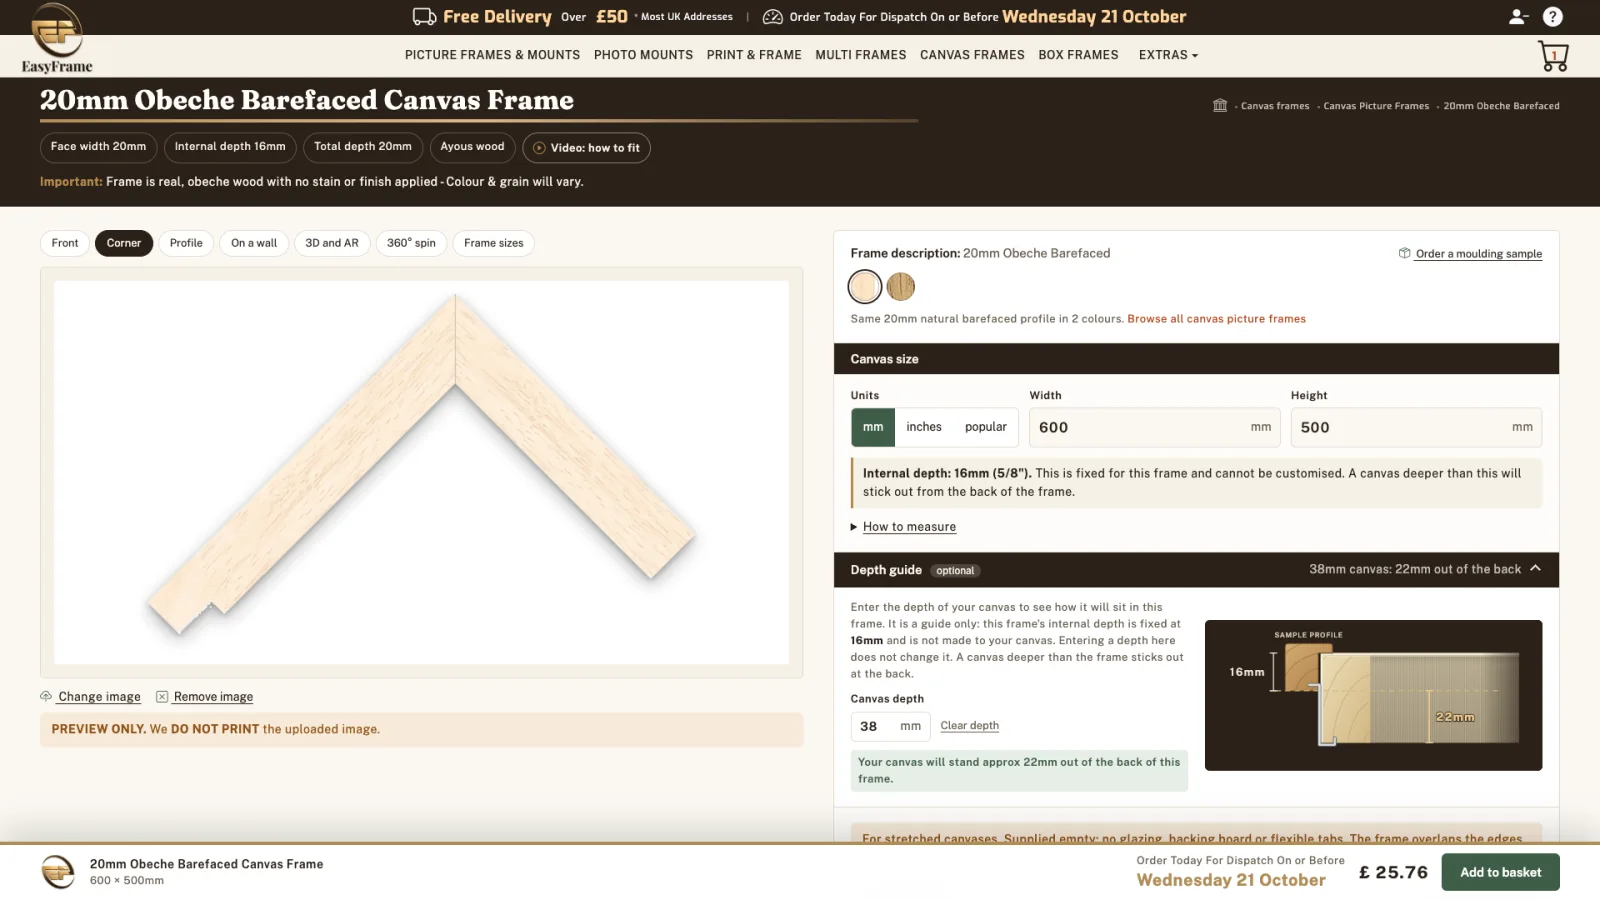Viewport: 1600px width, 900px height.
Task: Click Browse all canvas picture frames link
Action: point(1216,319)
